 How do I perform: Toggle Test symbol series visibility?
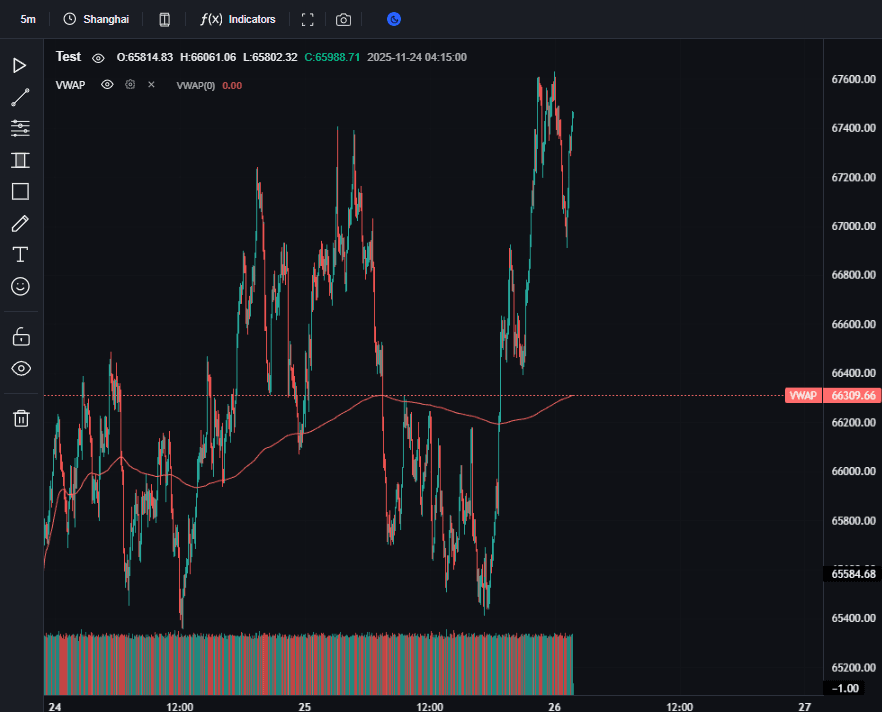[x=98, y=57]
